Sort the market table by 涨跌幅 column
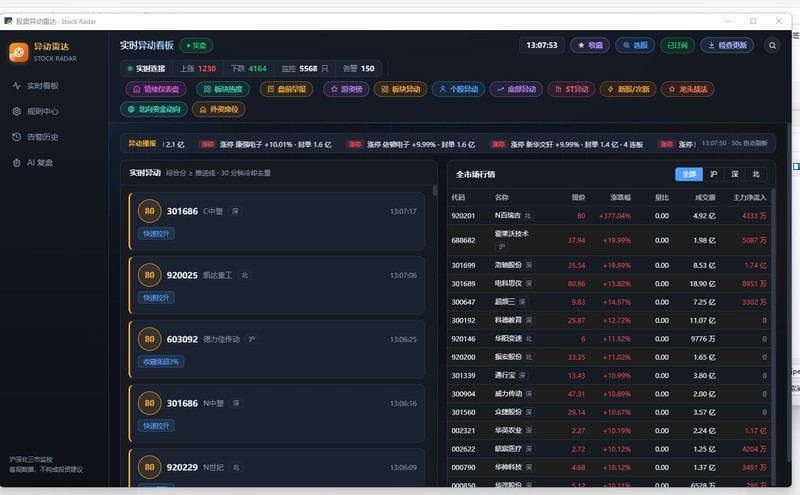Screen dimensions: 800x495 coord(620,197)
